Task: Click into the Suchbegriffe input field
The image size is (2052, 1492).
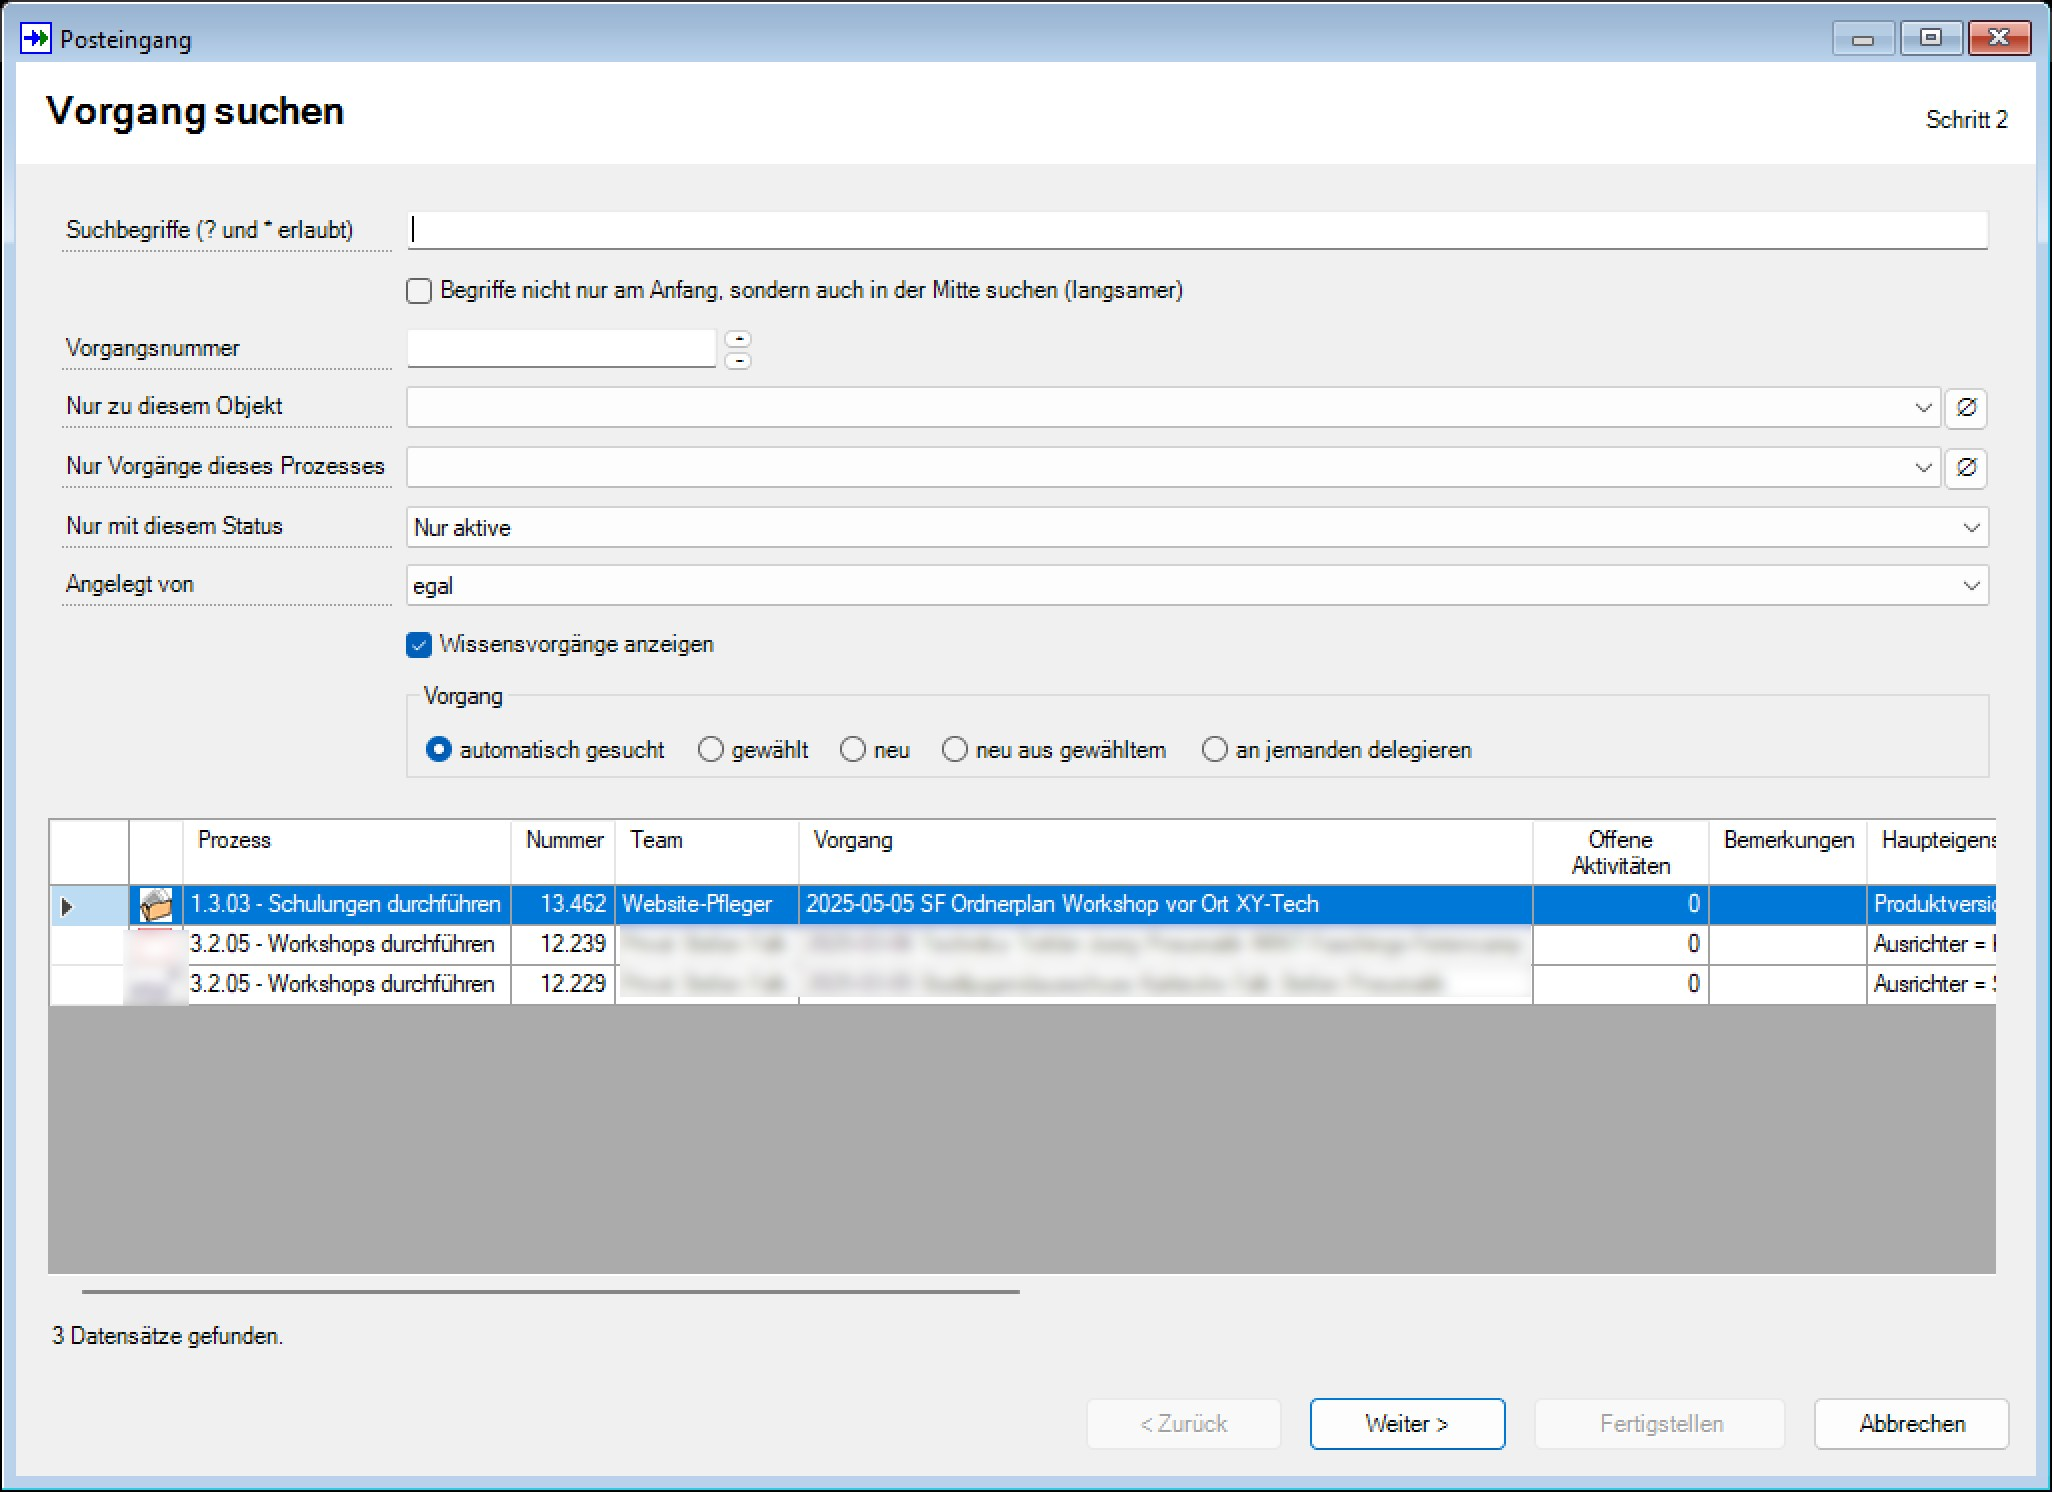Action: click(x=1197, y=230)
